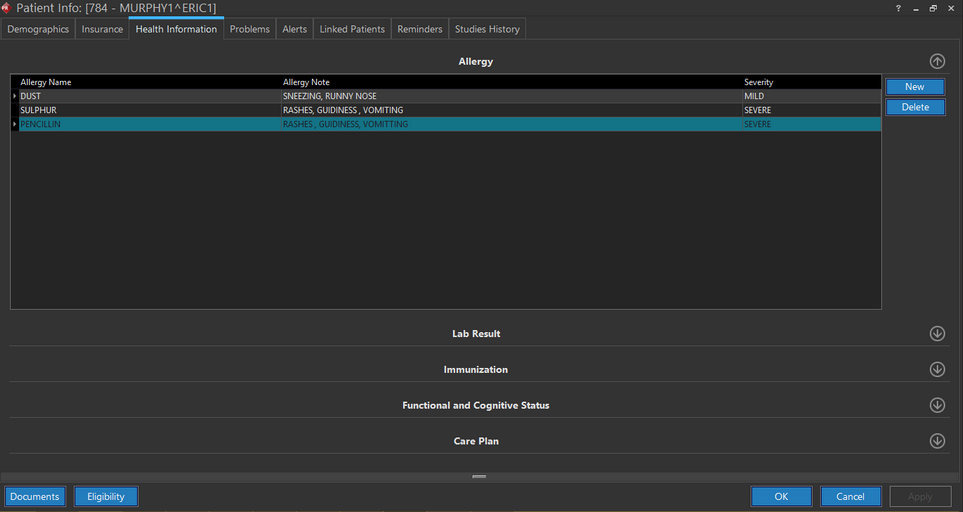Viewport: 963px width, 512px height.
Task: Click the help question mark icon
Action: point(898,8)
